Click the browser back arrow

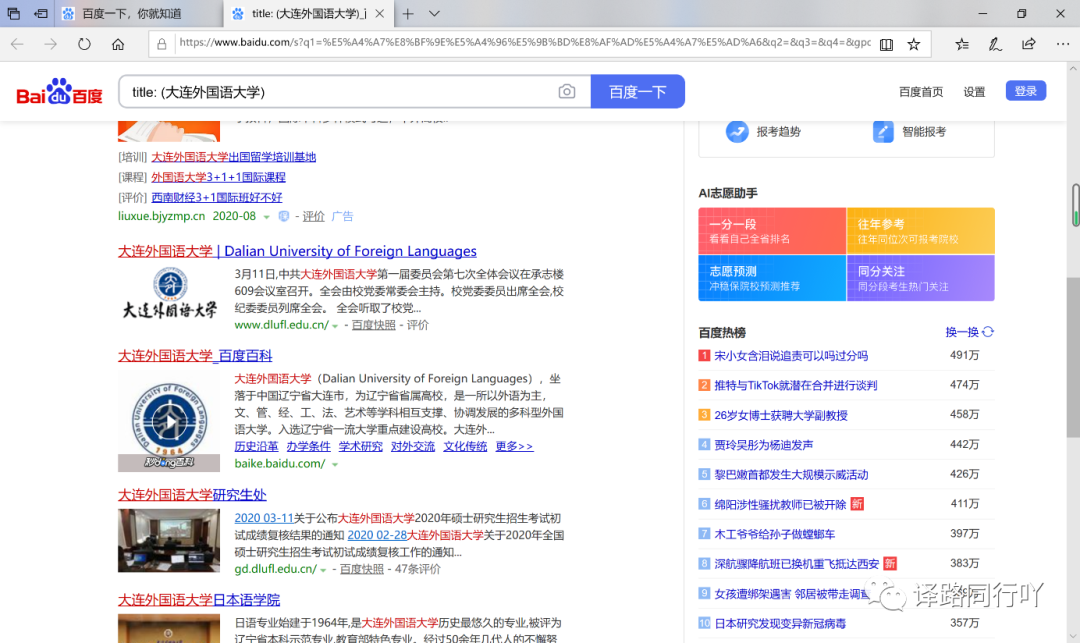[x=17, y=44]
